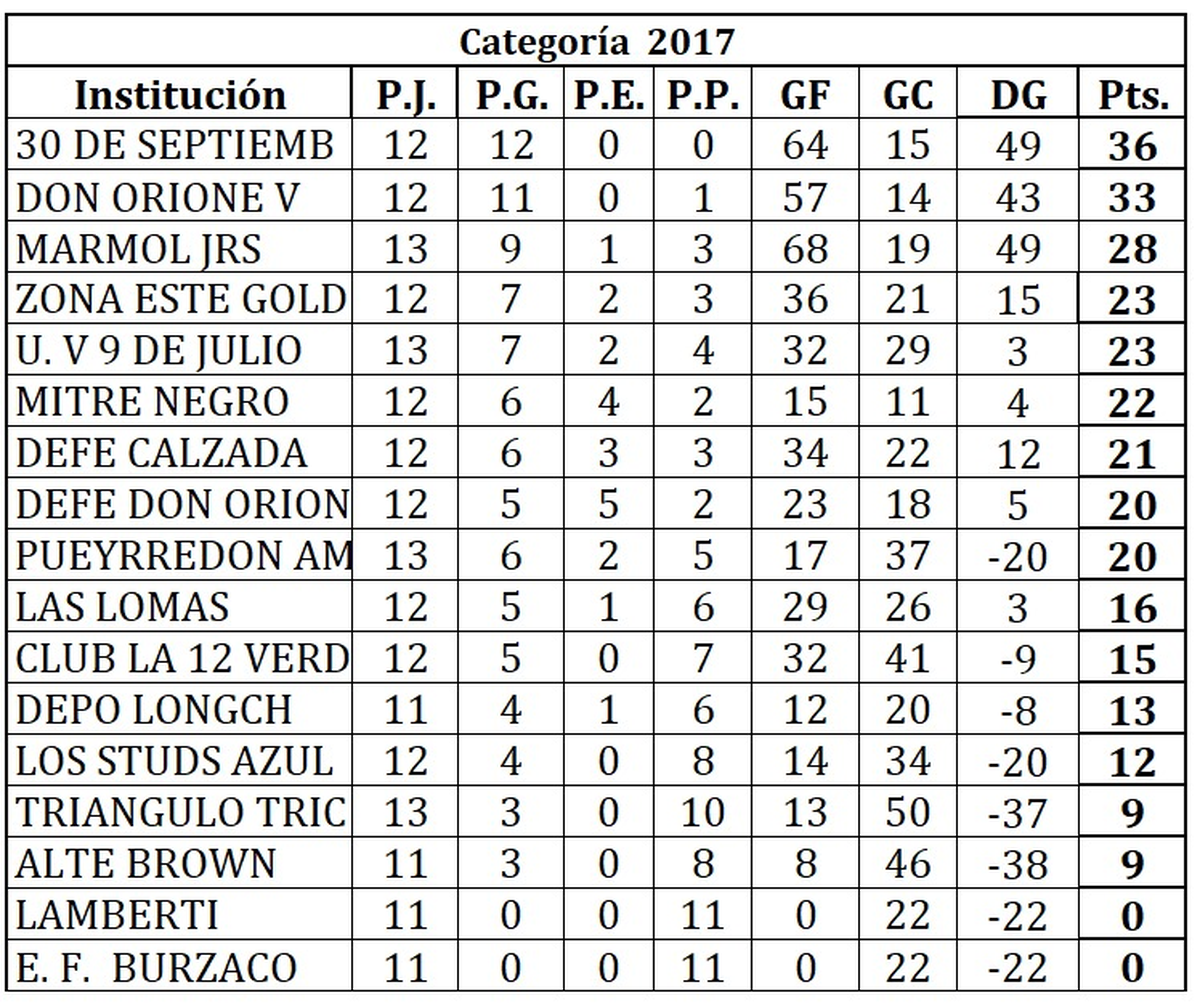Select the Institución column header

(181, 95)
